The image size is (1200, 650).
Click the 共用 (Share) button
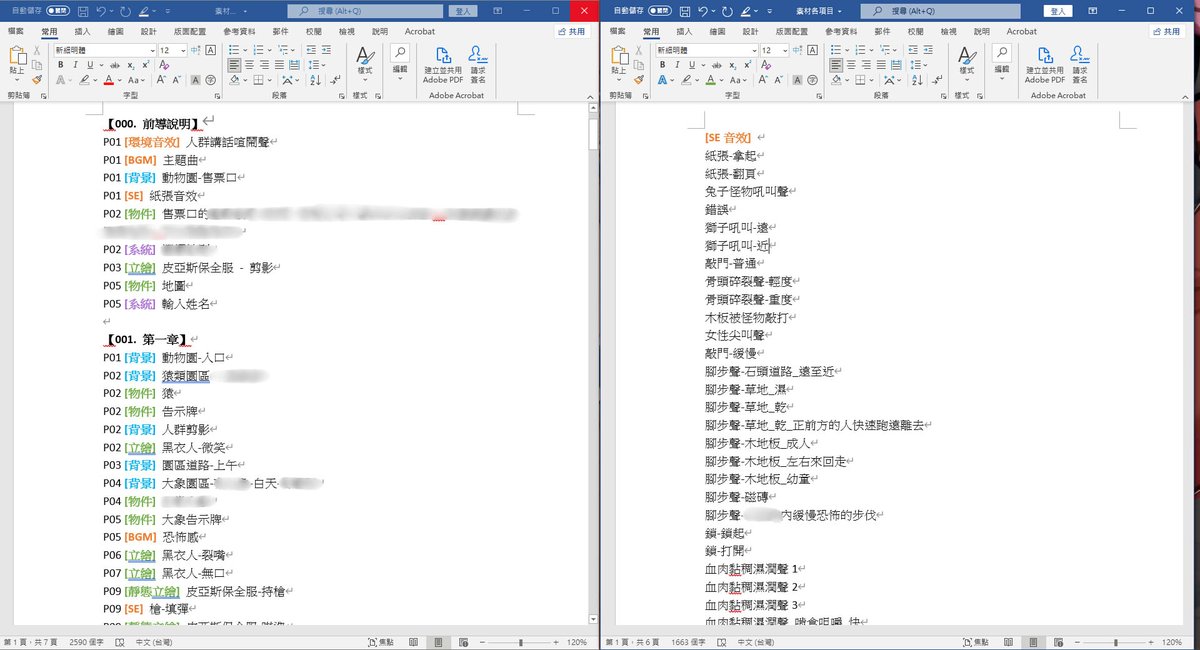click(x=570, y=31)
